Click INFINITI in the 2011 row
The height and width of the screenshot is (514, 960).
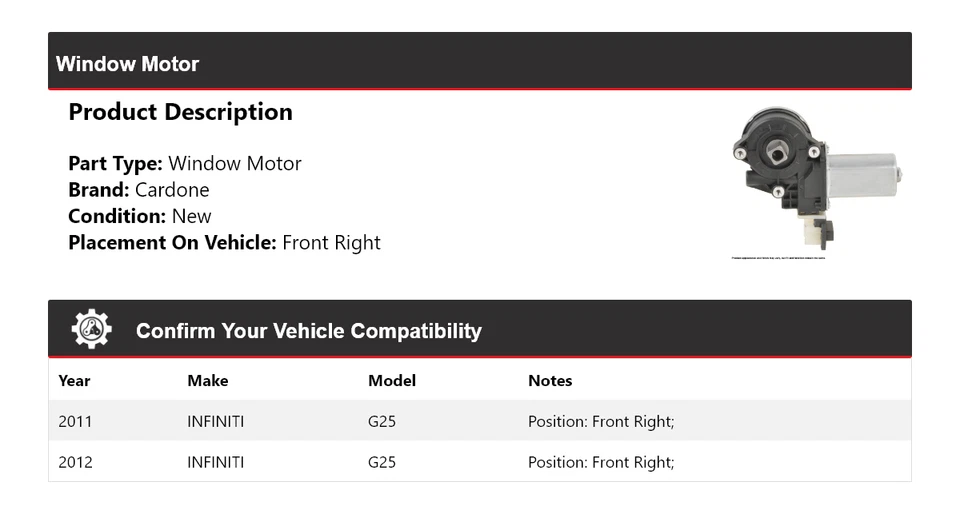[215, 422]
